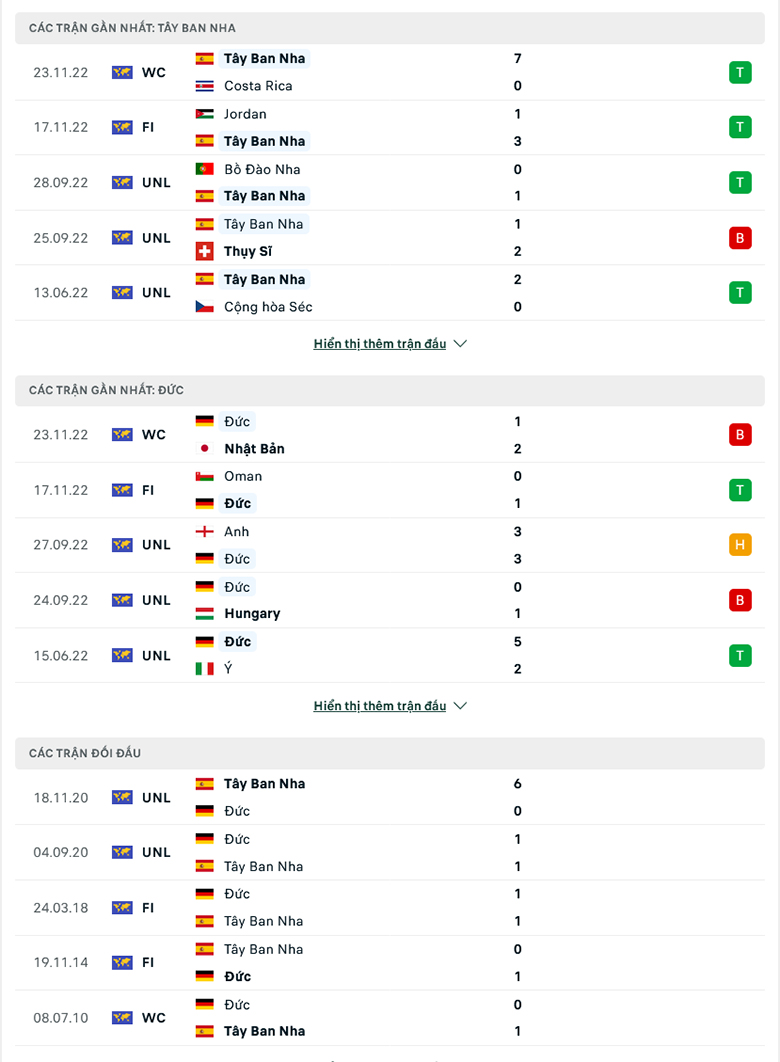Click the green T badge for Spain vs Costa Rica

(x=740, y=72)
